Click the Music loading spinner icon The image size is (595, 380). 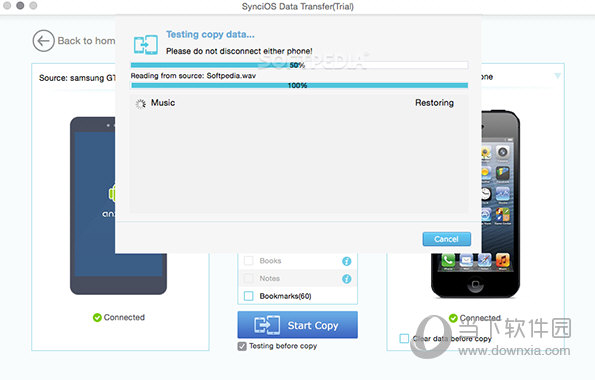pyautogui.click(x=141, y=104)
